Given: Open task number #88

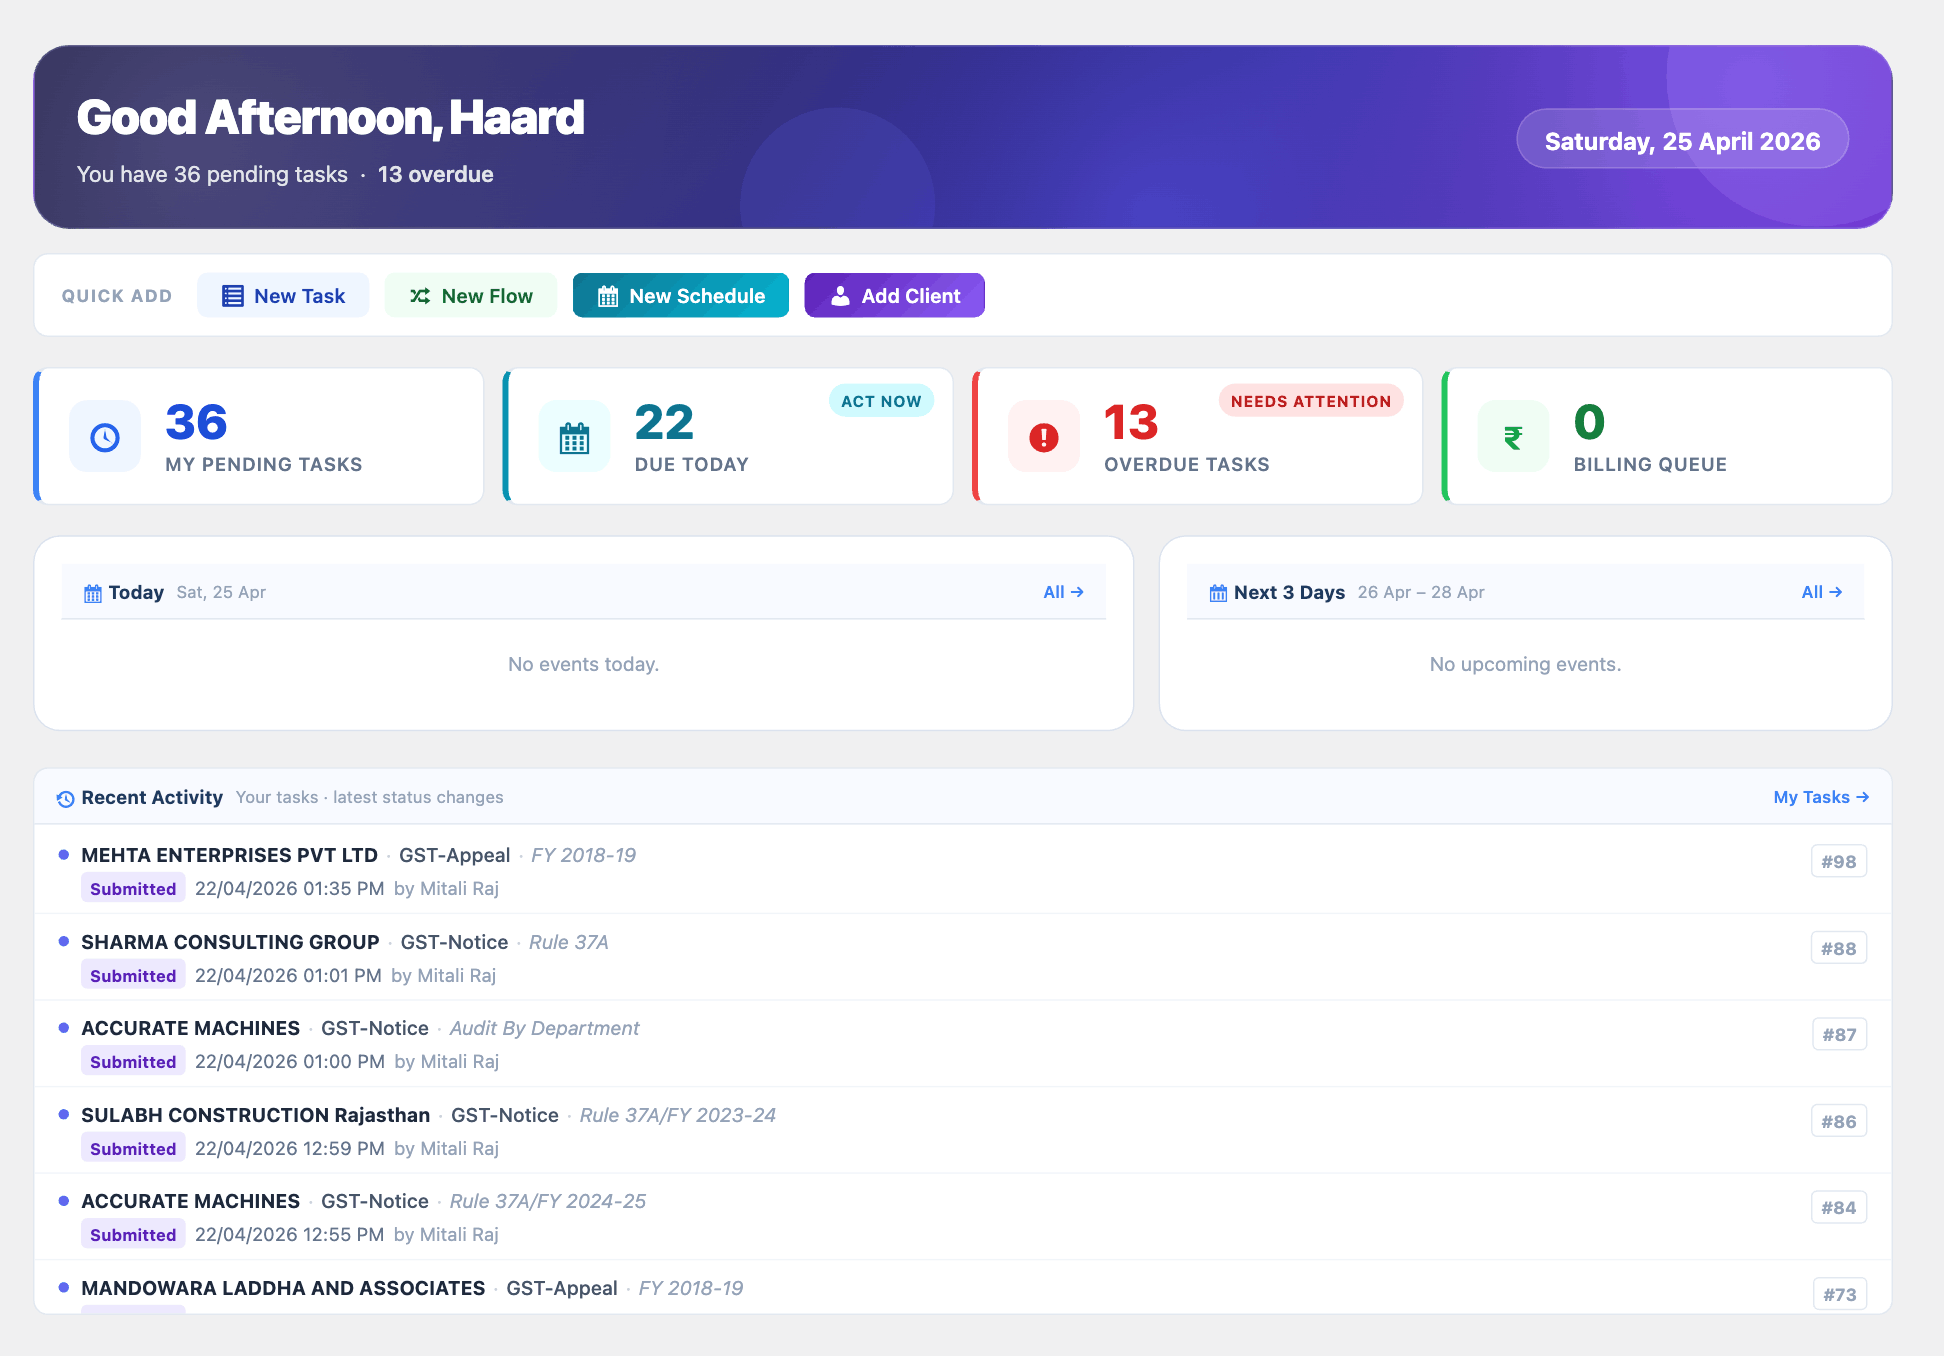Looking at the screenshot, I should pos(1838,949).
